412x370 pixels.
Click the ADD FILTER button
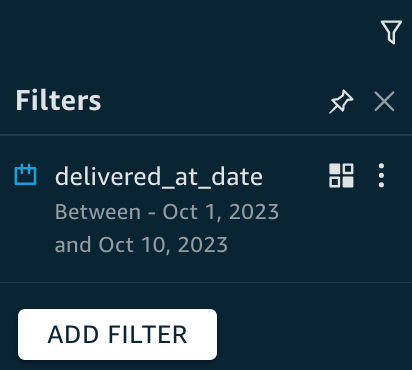coord(117,334)
